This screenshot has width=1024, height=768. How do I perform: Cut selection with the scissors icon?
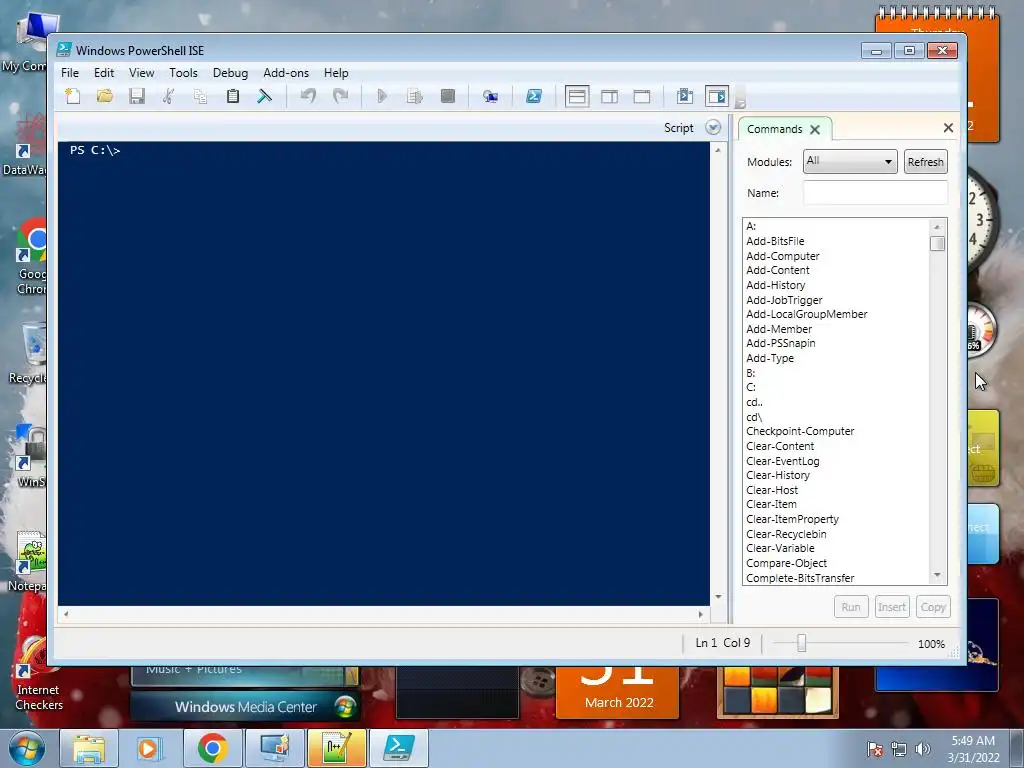click(x=168, y=97)
